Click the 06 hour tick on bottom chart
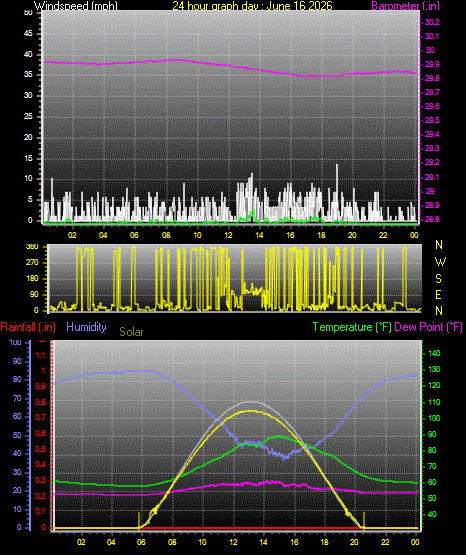 click(x=141, y=542)
